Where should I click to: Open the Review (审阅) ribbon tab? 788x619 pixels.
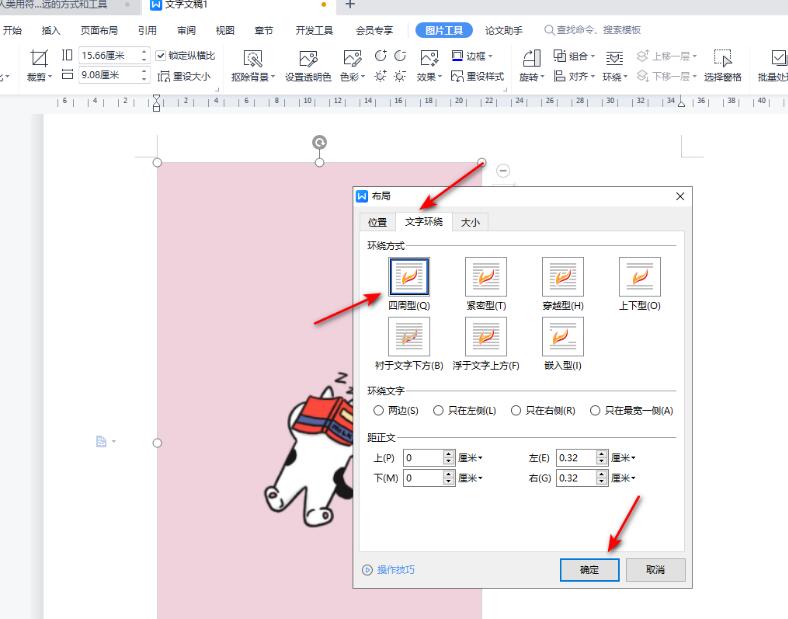(x=186, y=31)
